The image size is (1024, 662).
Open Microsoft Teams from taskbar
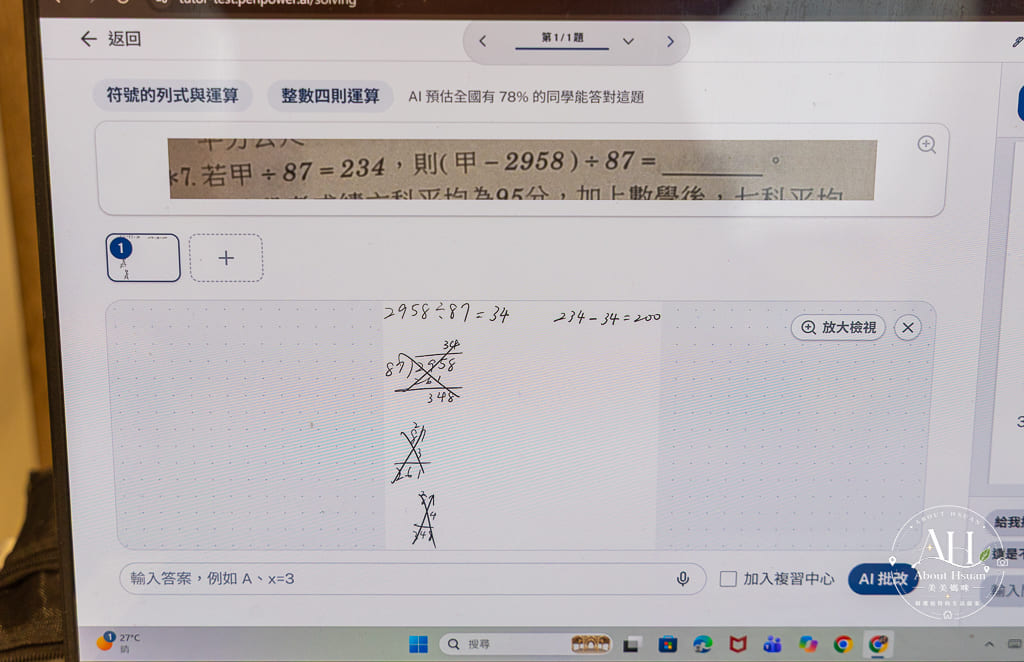(x=773, y=645)
